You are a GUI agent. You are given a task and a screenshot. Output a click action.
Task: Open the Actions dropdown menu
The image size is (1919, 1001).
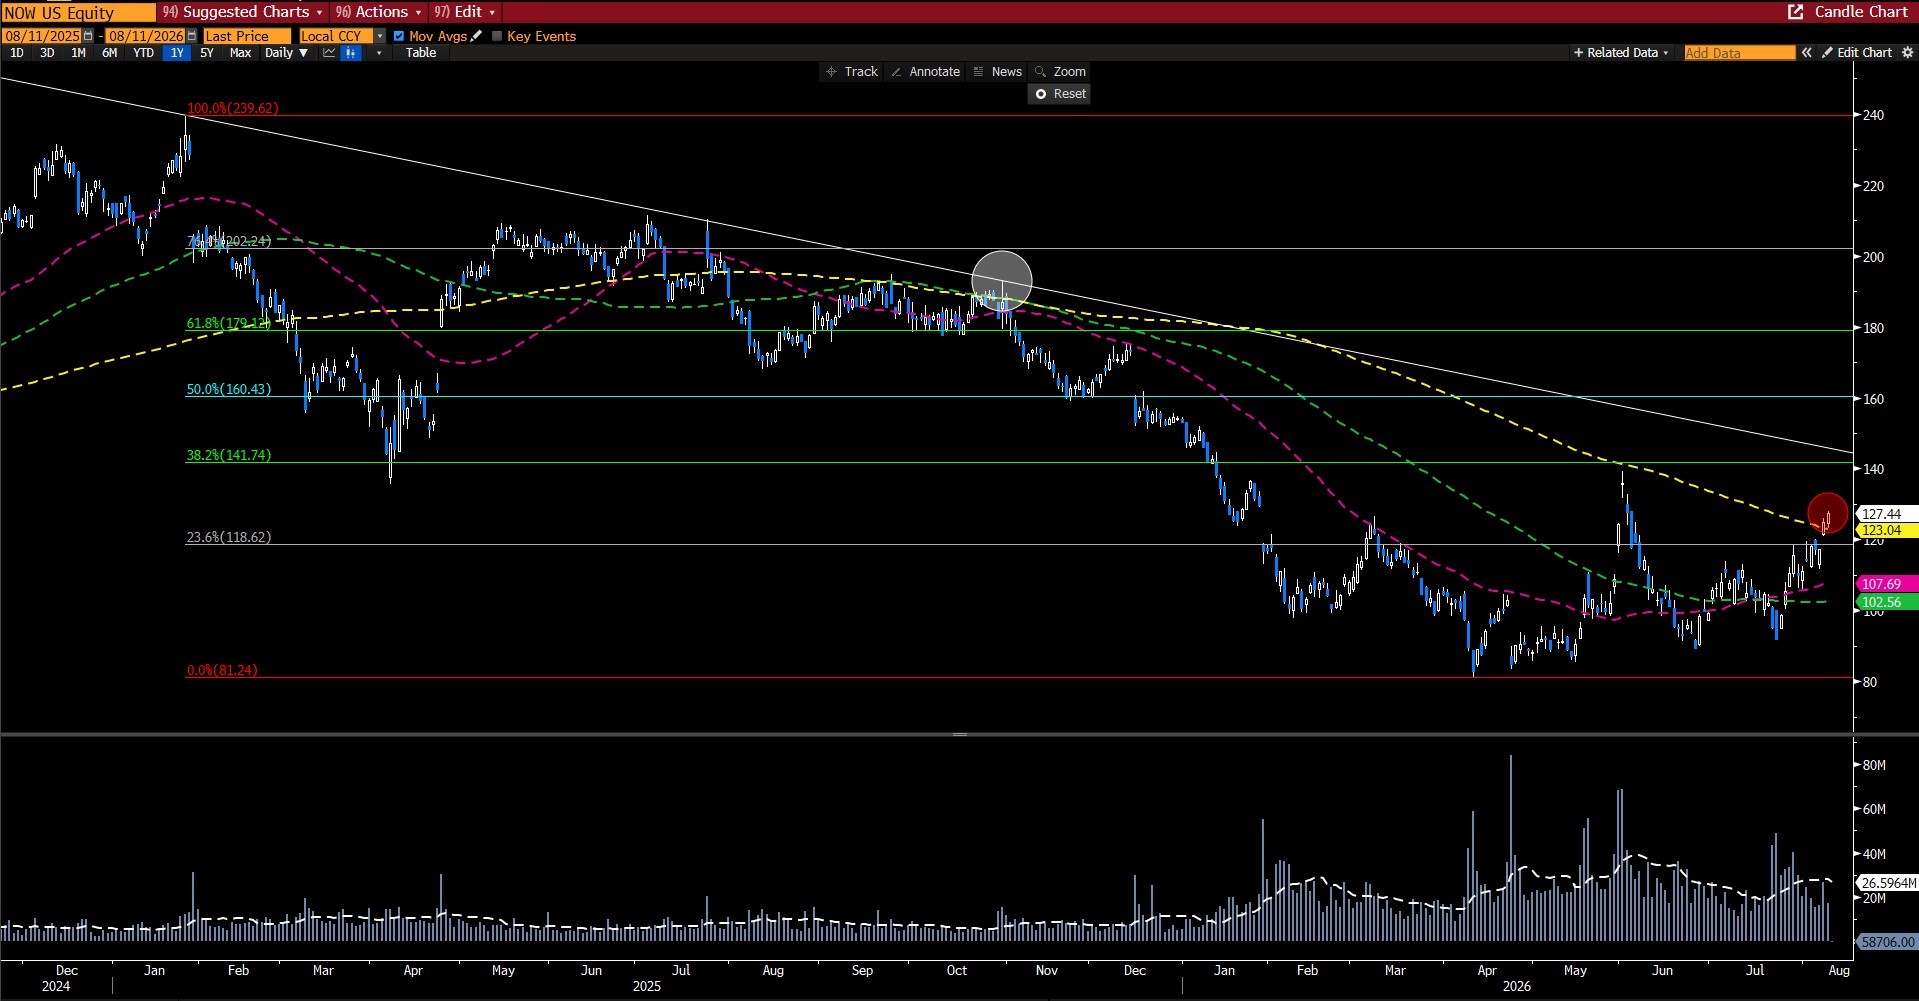pos(379,12)
